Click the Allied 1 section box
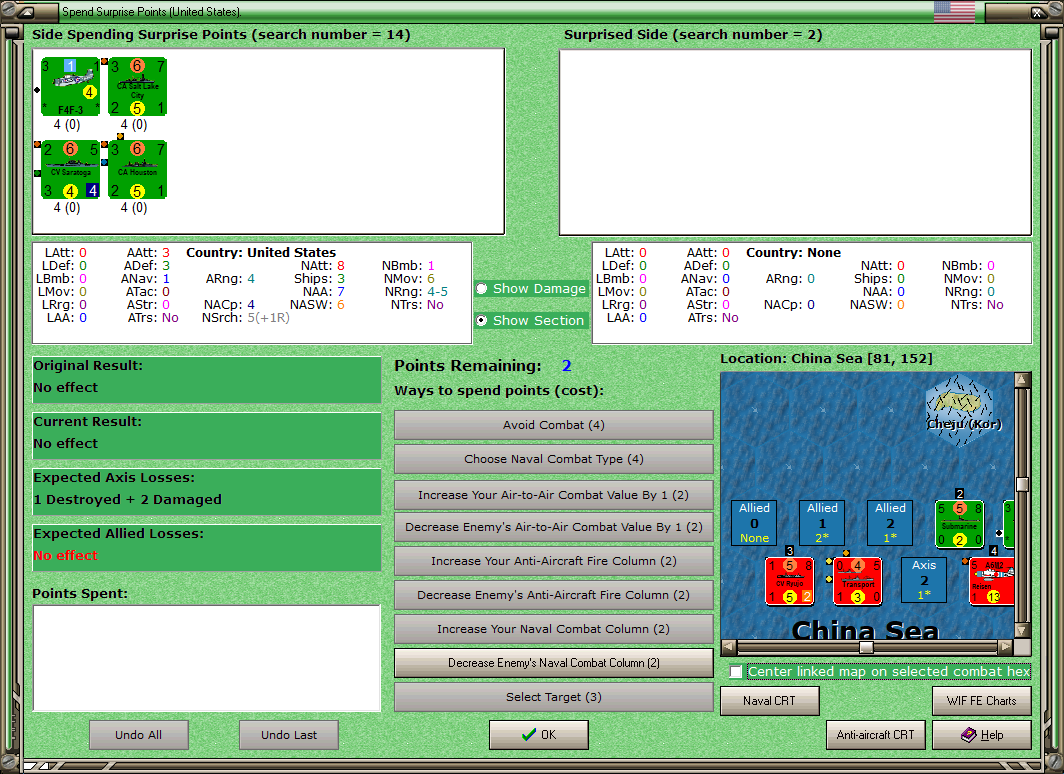1064x774 pixels. point(822,523)
